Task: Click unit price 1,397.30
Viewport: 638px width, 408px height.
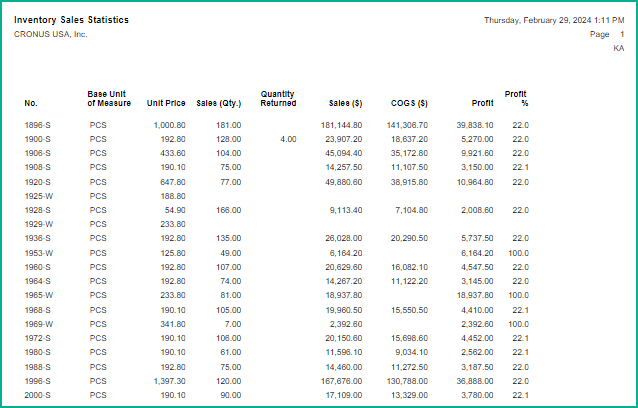Action: tap(169, 381)
